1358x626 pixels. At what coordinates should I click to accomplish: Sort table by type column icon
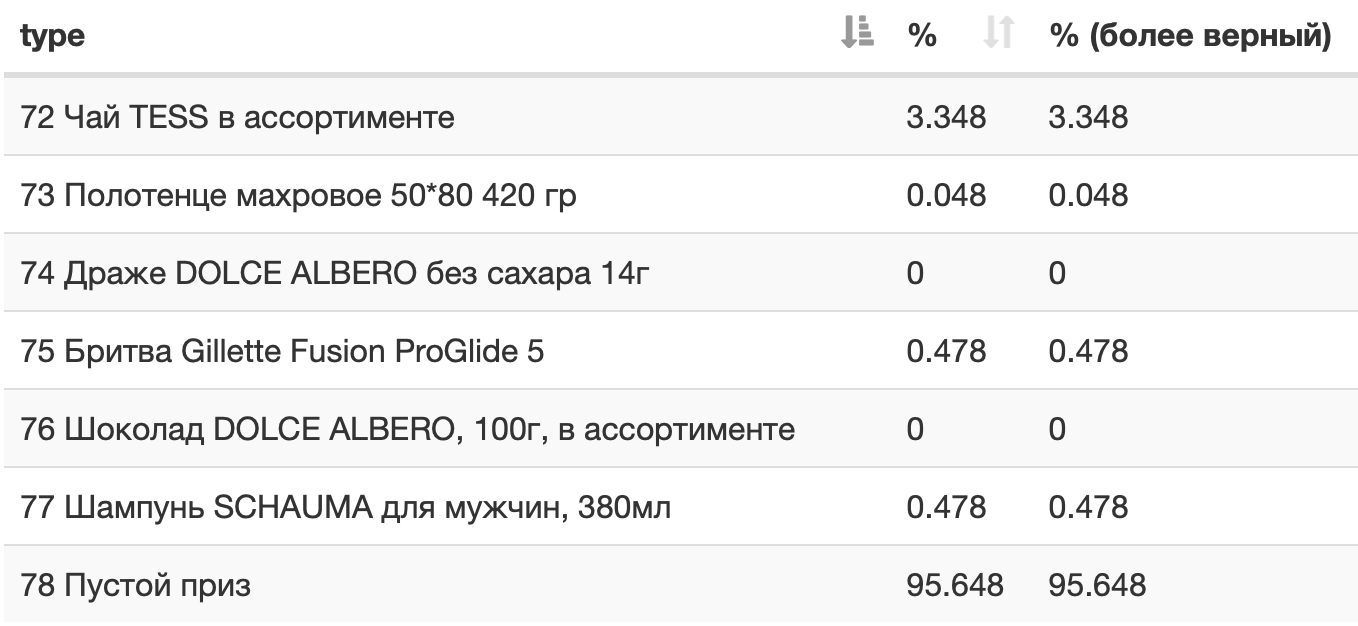[x=857, y=35]
